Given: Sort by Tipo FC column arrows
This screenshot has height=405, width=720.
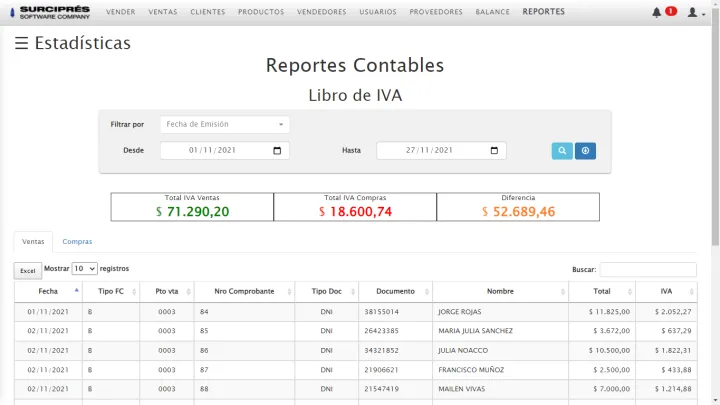Looking at the screenshot, I should pyautogui.click(x=134, y=292).
